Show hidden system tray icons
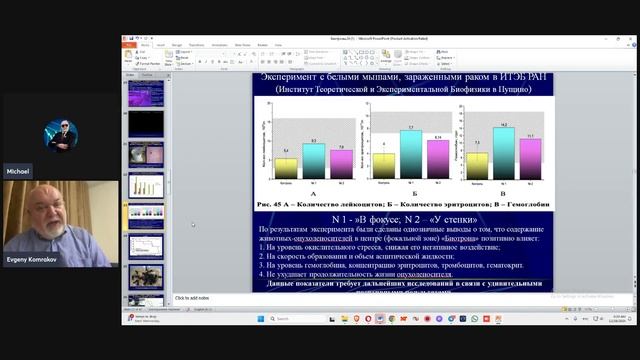 567,319
